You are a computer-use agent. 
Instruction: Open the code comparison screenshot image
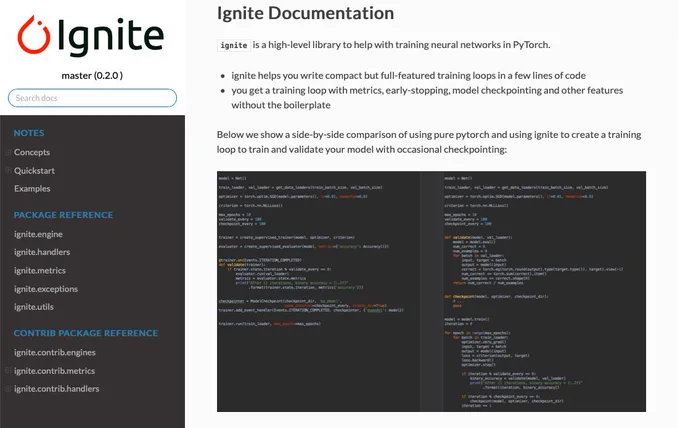[x=431, y=291]
